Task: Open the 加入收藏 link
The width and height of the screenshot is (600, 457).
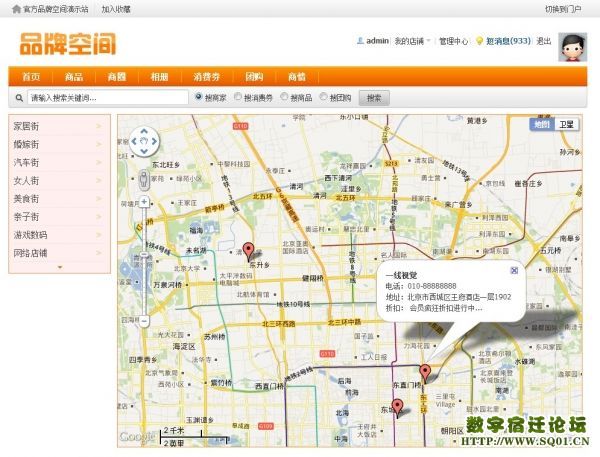Action: [116, 9]
